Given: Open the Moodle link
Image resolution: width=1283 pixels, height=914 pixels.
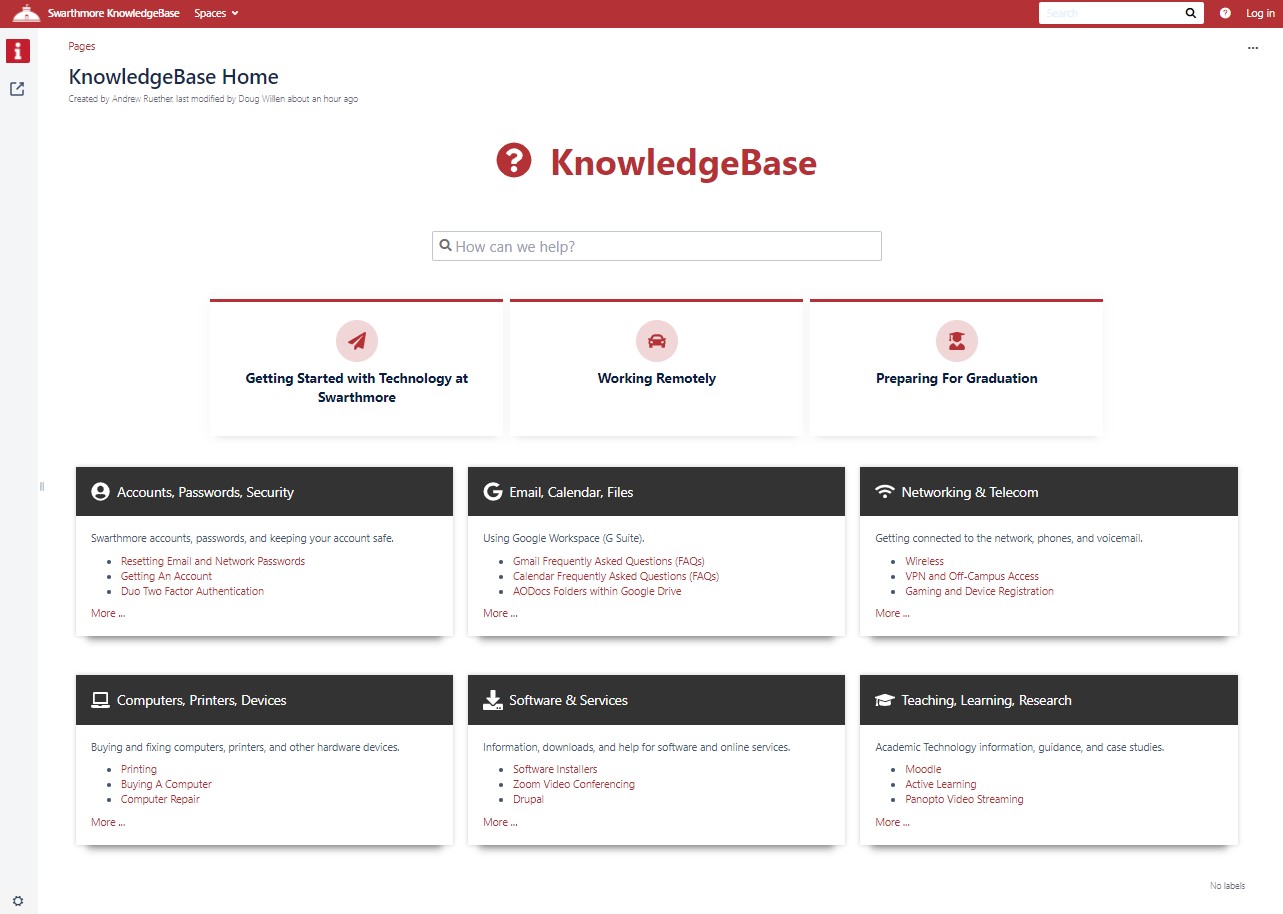Looking at the screenshot, I should (x=923, y=769).
